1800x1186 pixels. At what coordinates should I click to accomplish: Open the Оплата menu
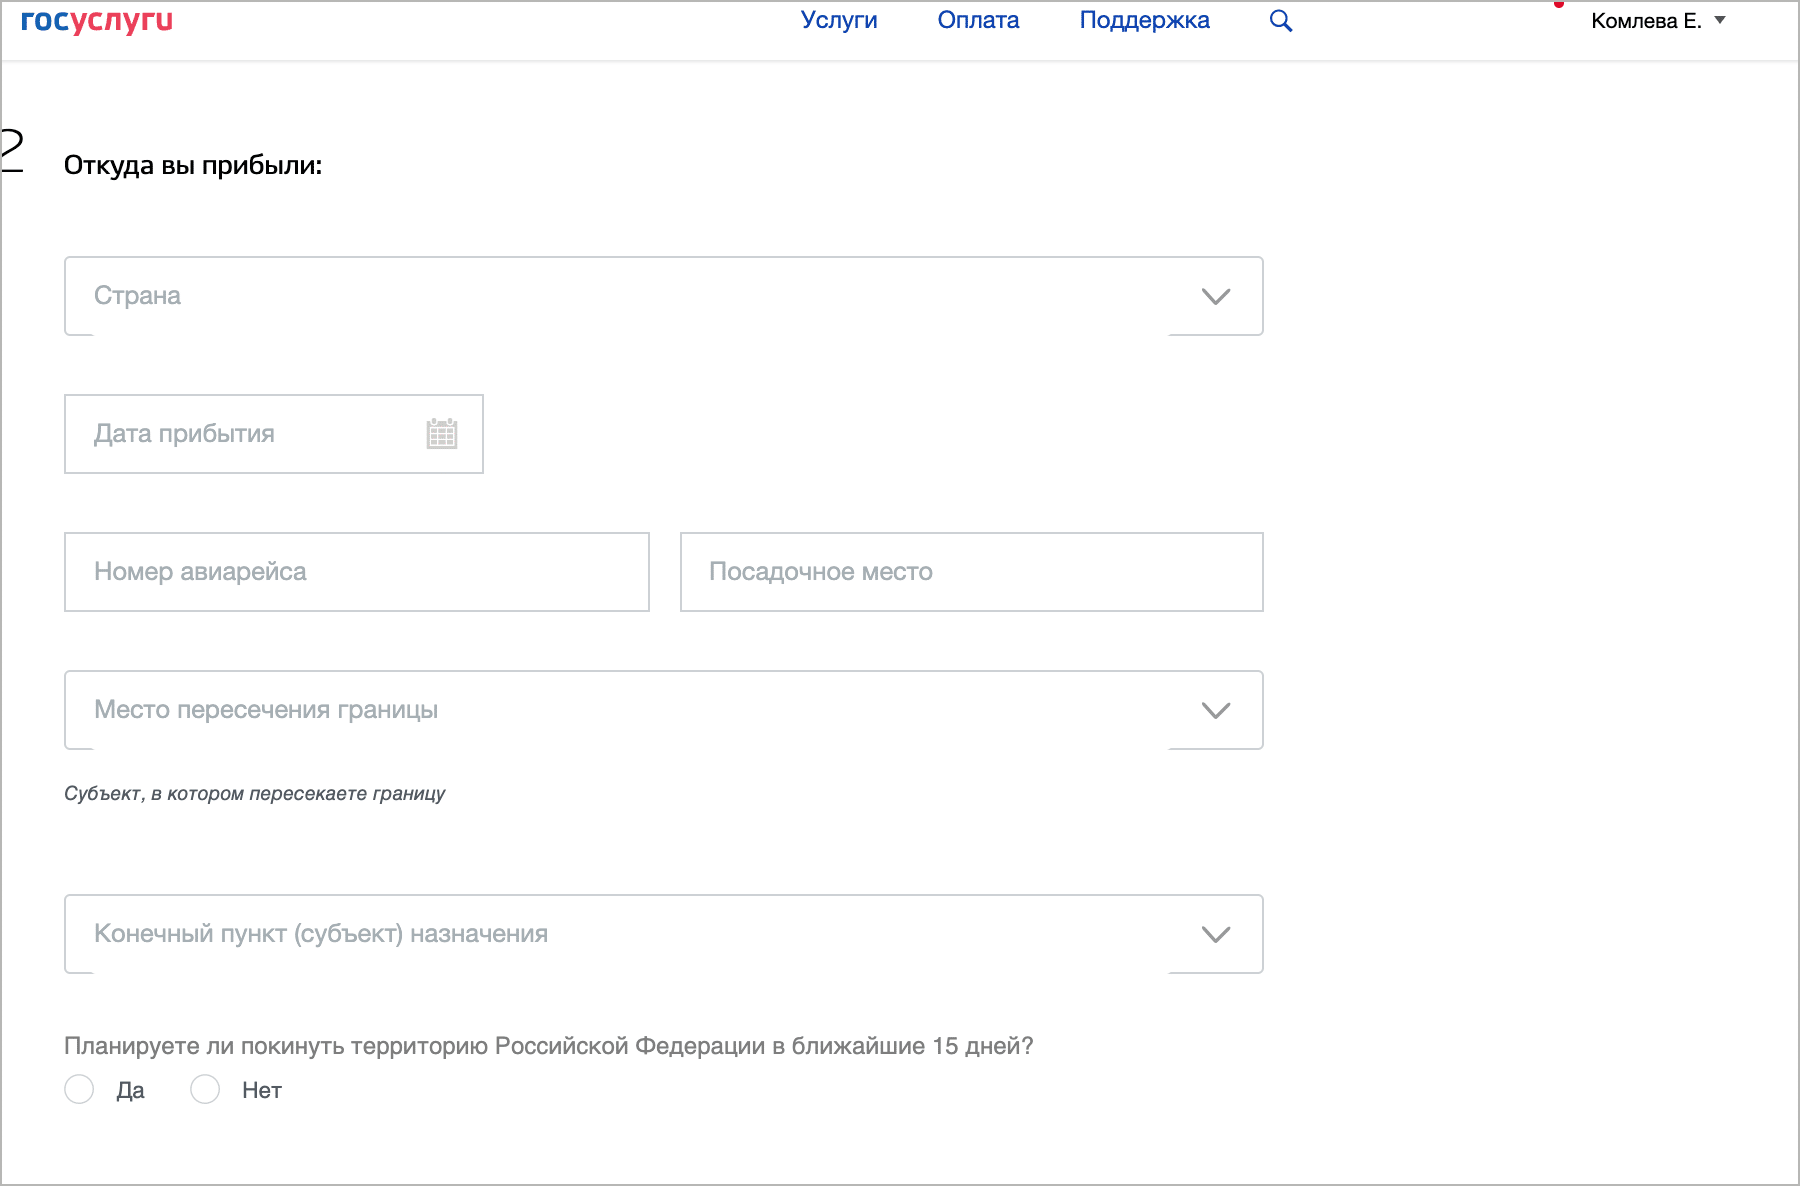point(978,20)
